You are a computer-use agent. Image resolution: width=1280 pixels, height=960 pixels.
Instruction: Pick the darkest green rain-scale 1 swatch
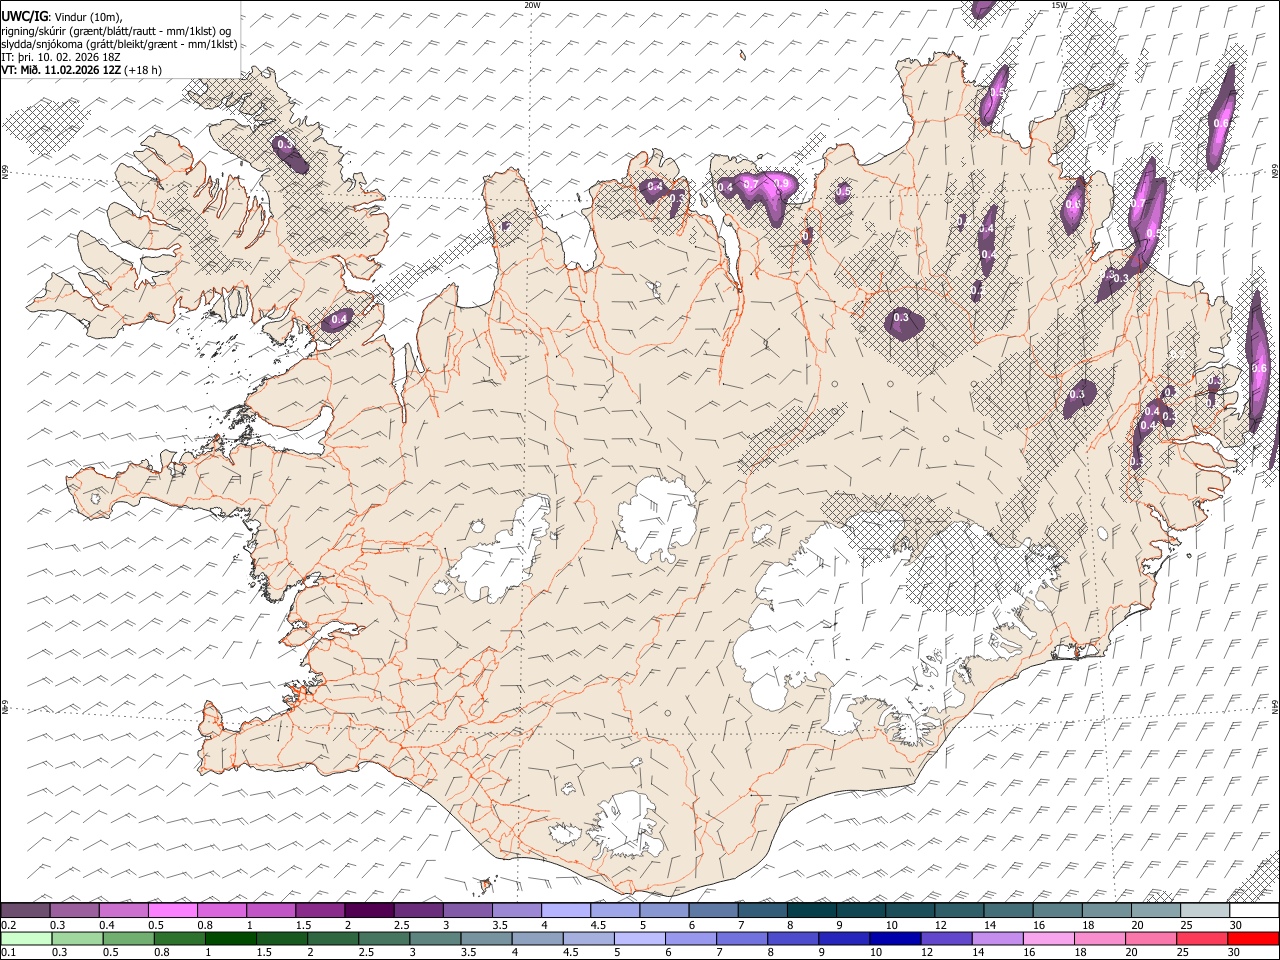click(230, 938)
